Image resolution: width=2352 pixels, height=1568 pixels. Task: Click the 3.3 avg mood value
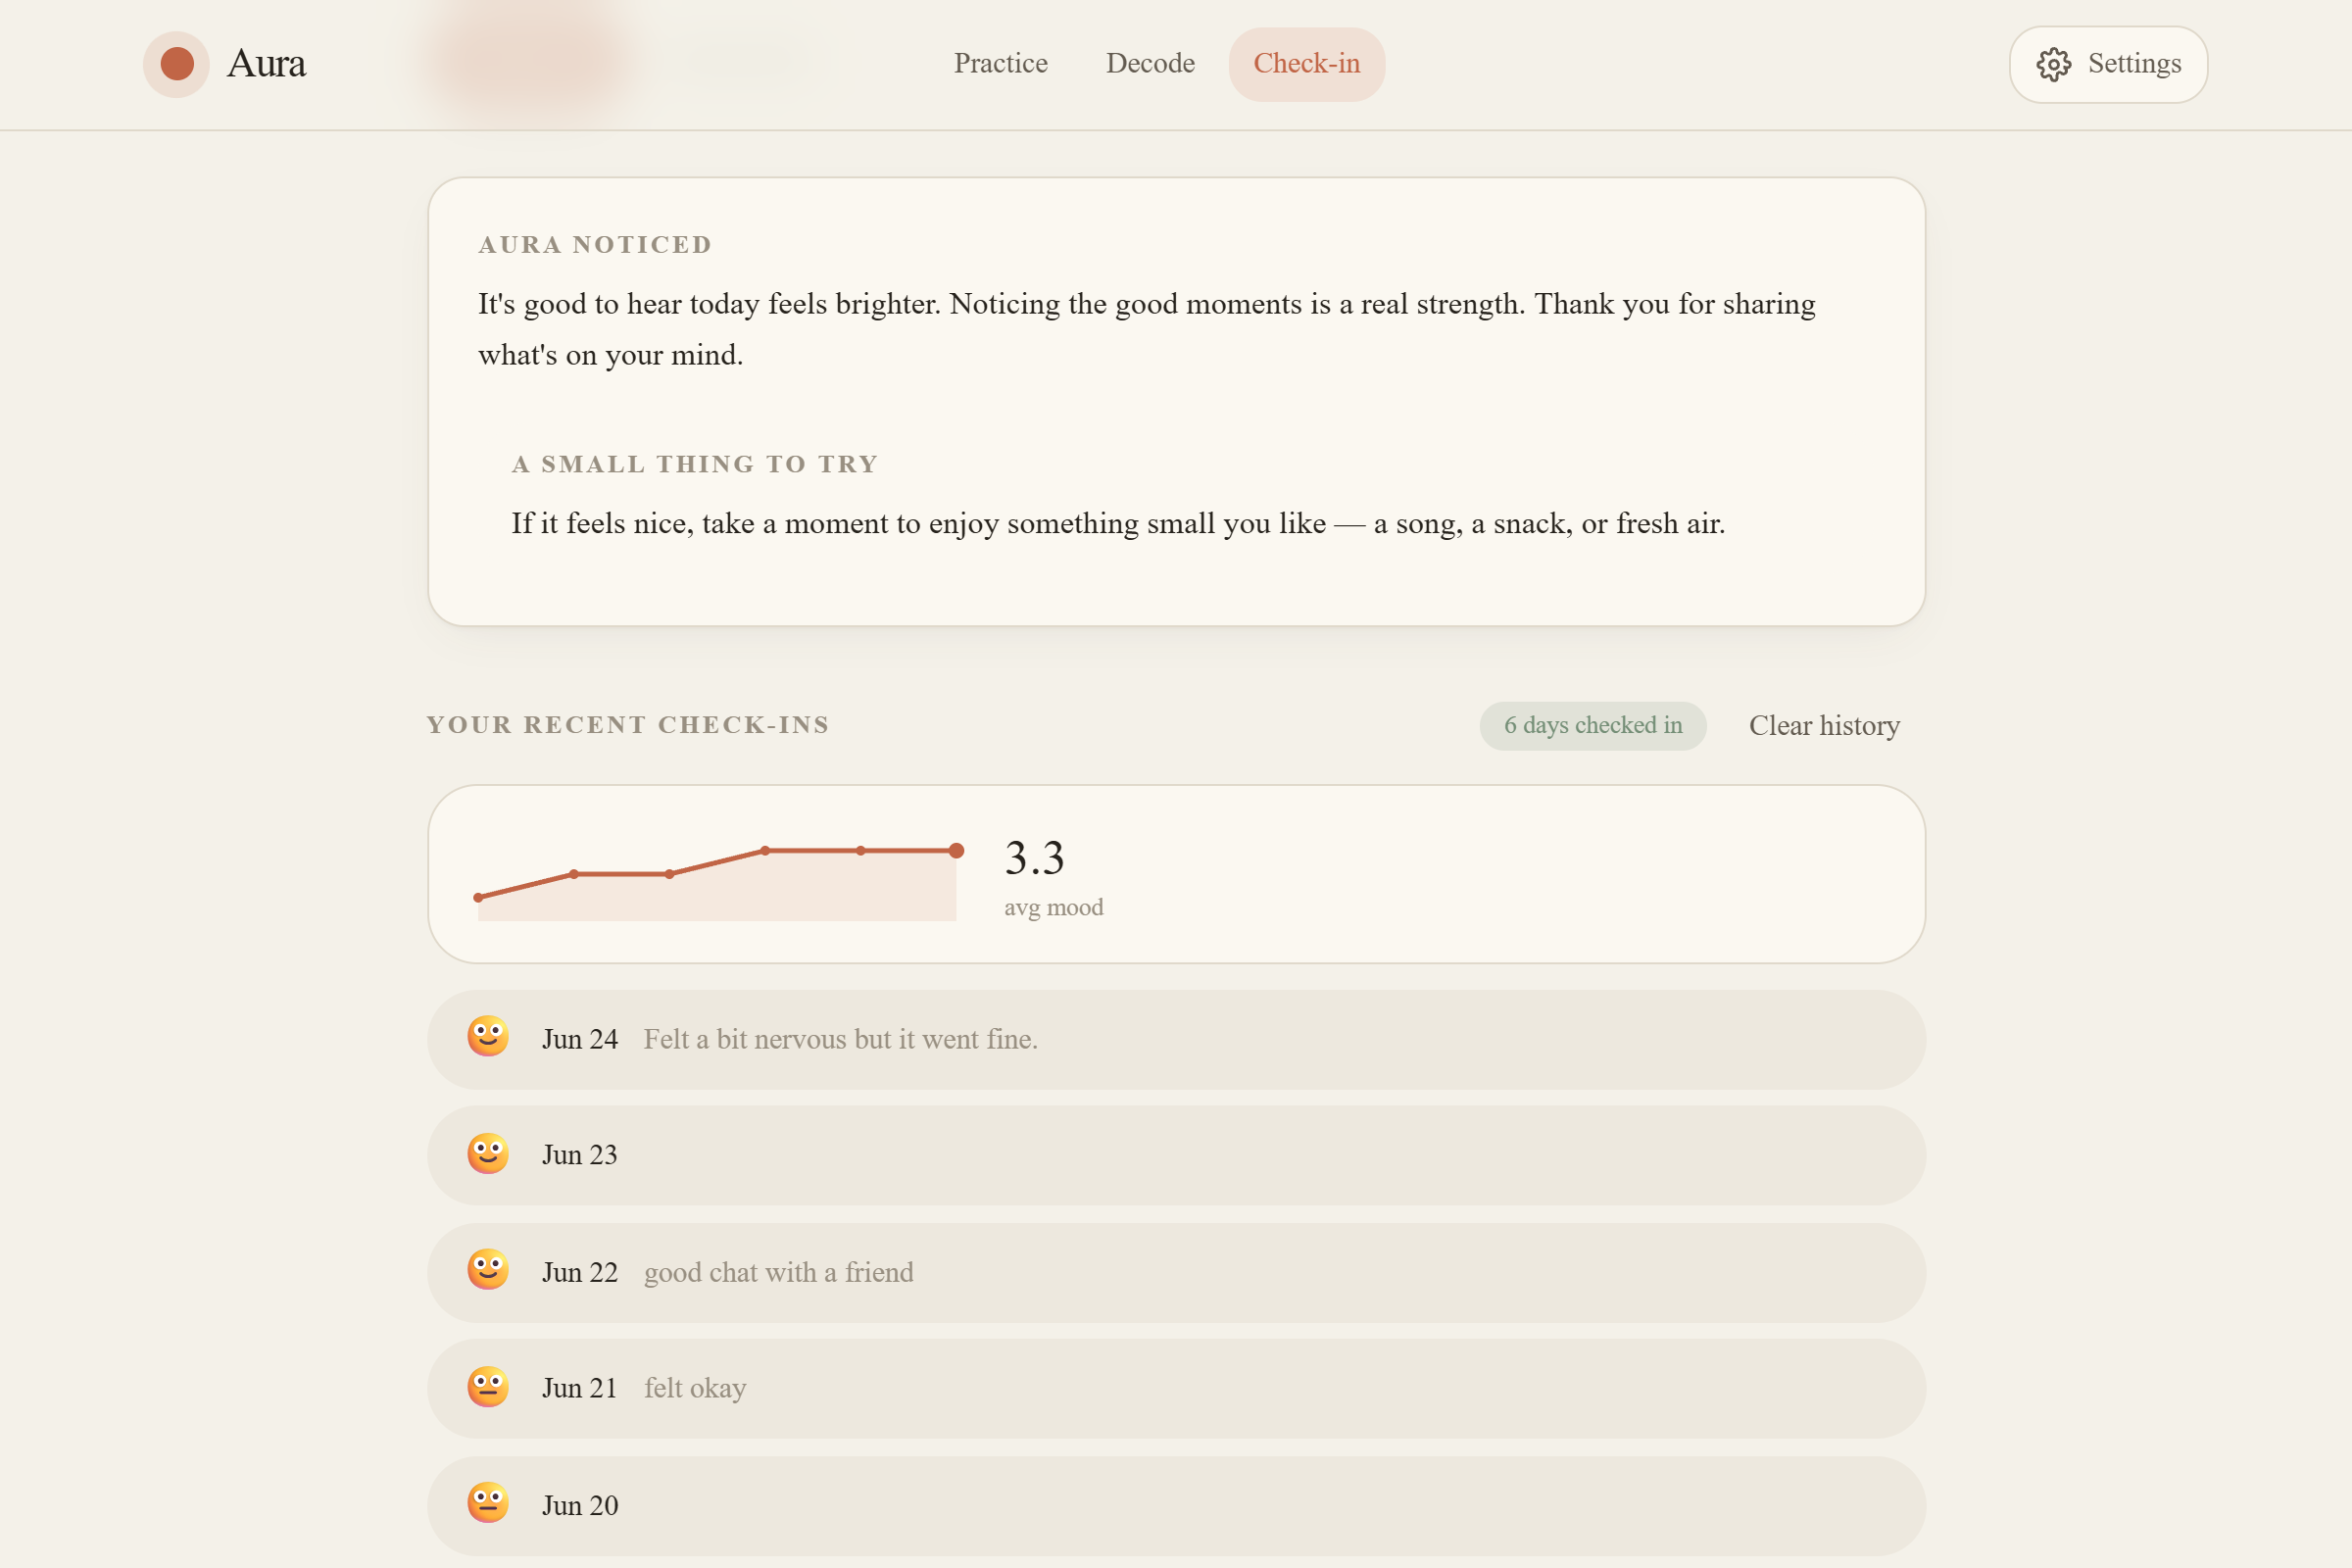1034,858
